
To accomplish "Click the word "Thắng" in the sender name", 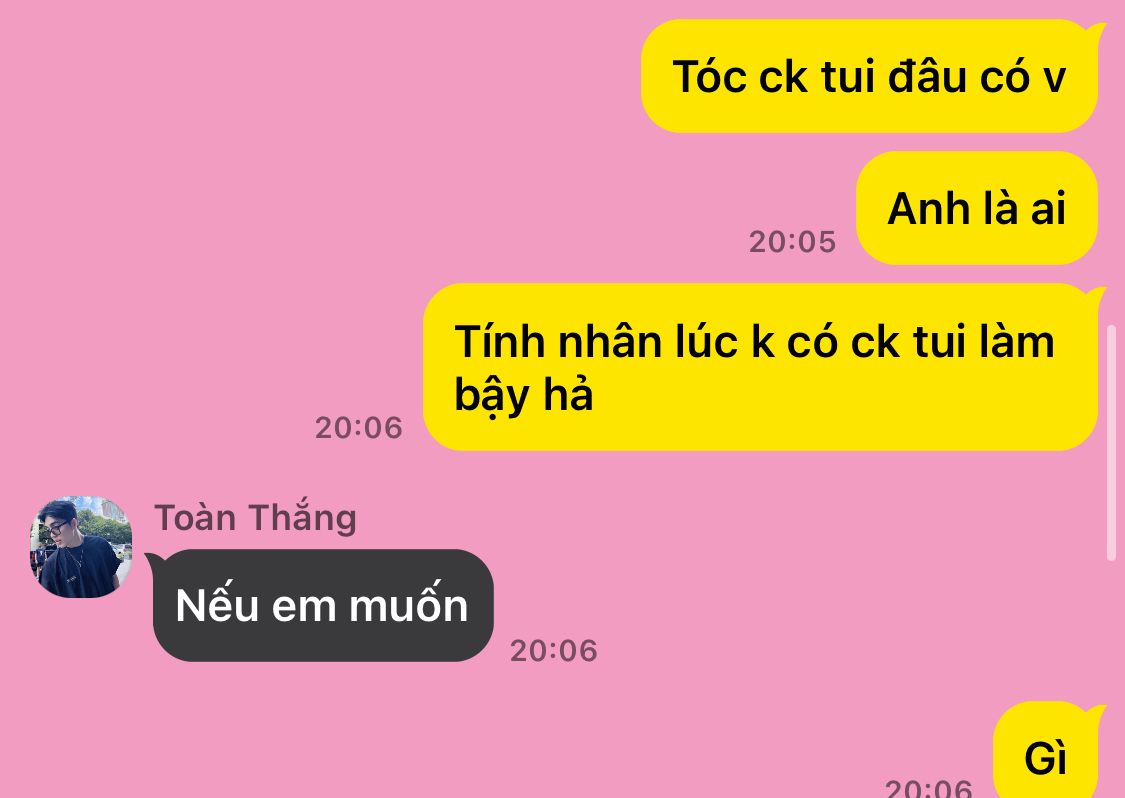I will [302, 517].
